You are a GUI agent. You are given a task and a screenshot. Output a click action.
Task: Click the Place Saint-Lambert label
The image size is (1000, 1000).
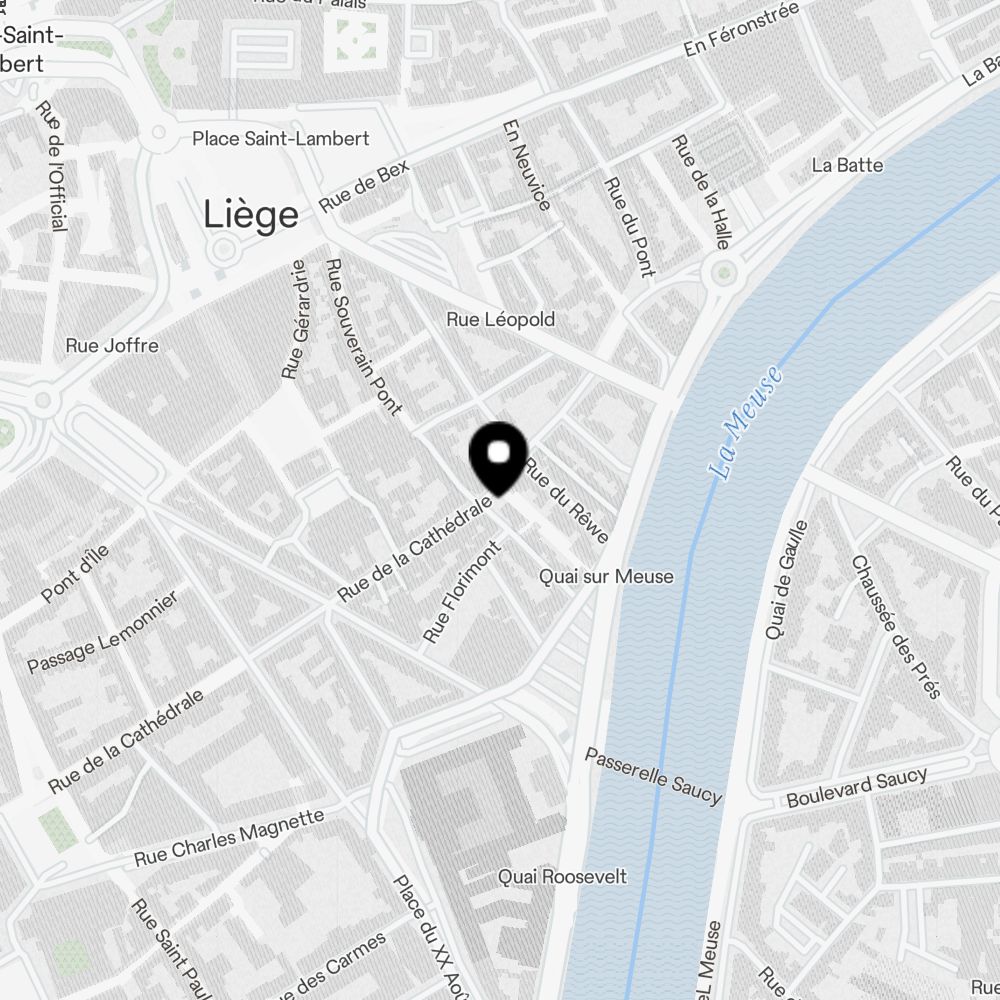tap(281, 138)
